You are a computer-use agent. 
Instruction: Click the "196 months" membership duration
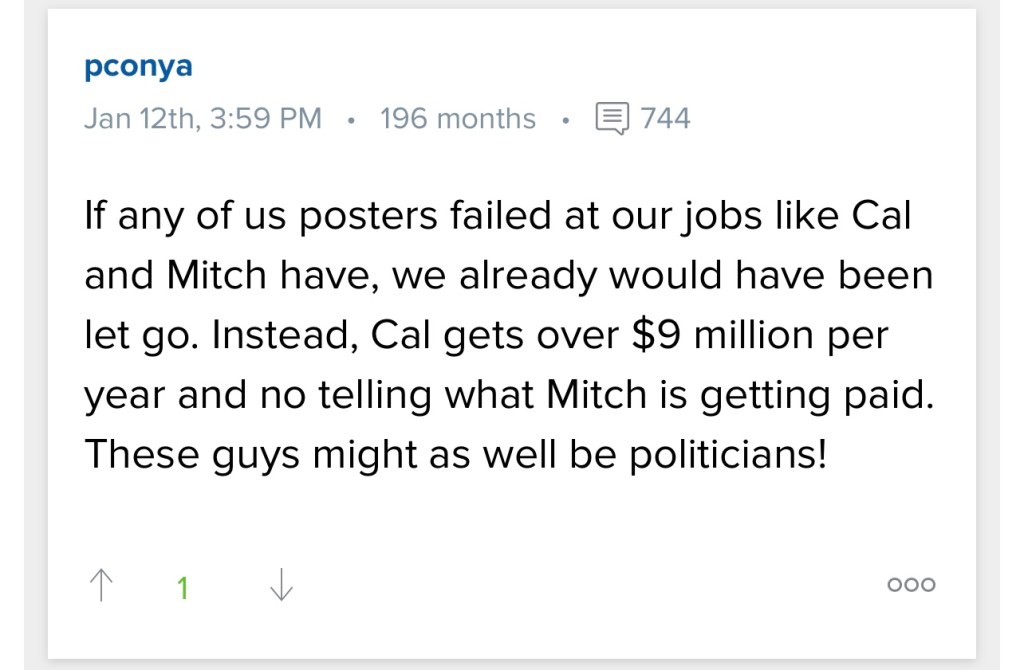458,118
